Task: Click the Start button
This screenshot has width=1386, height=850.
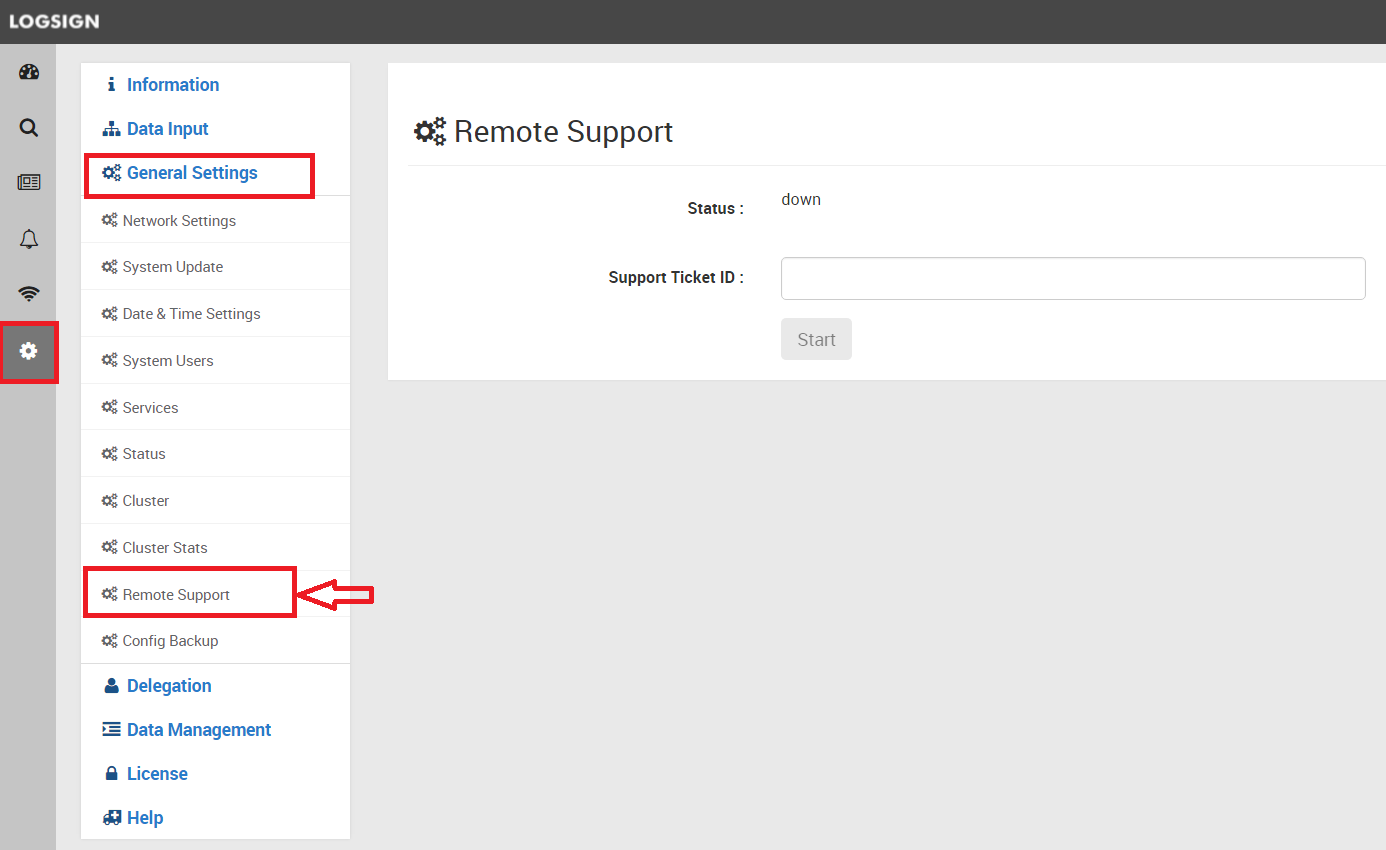Action: tap(816, 339)
